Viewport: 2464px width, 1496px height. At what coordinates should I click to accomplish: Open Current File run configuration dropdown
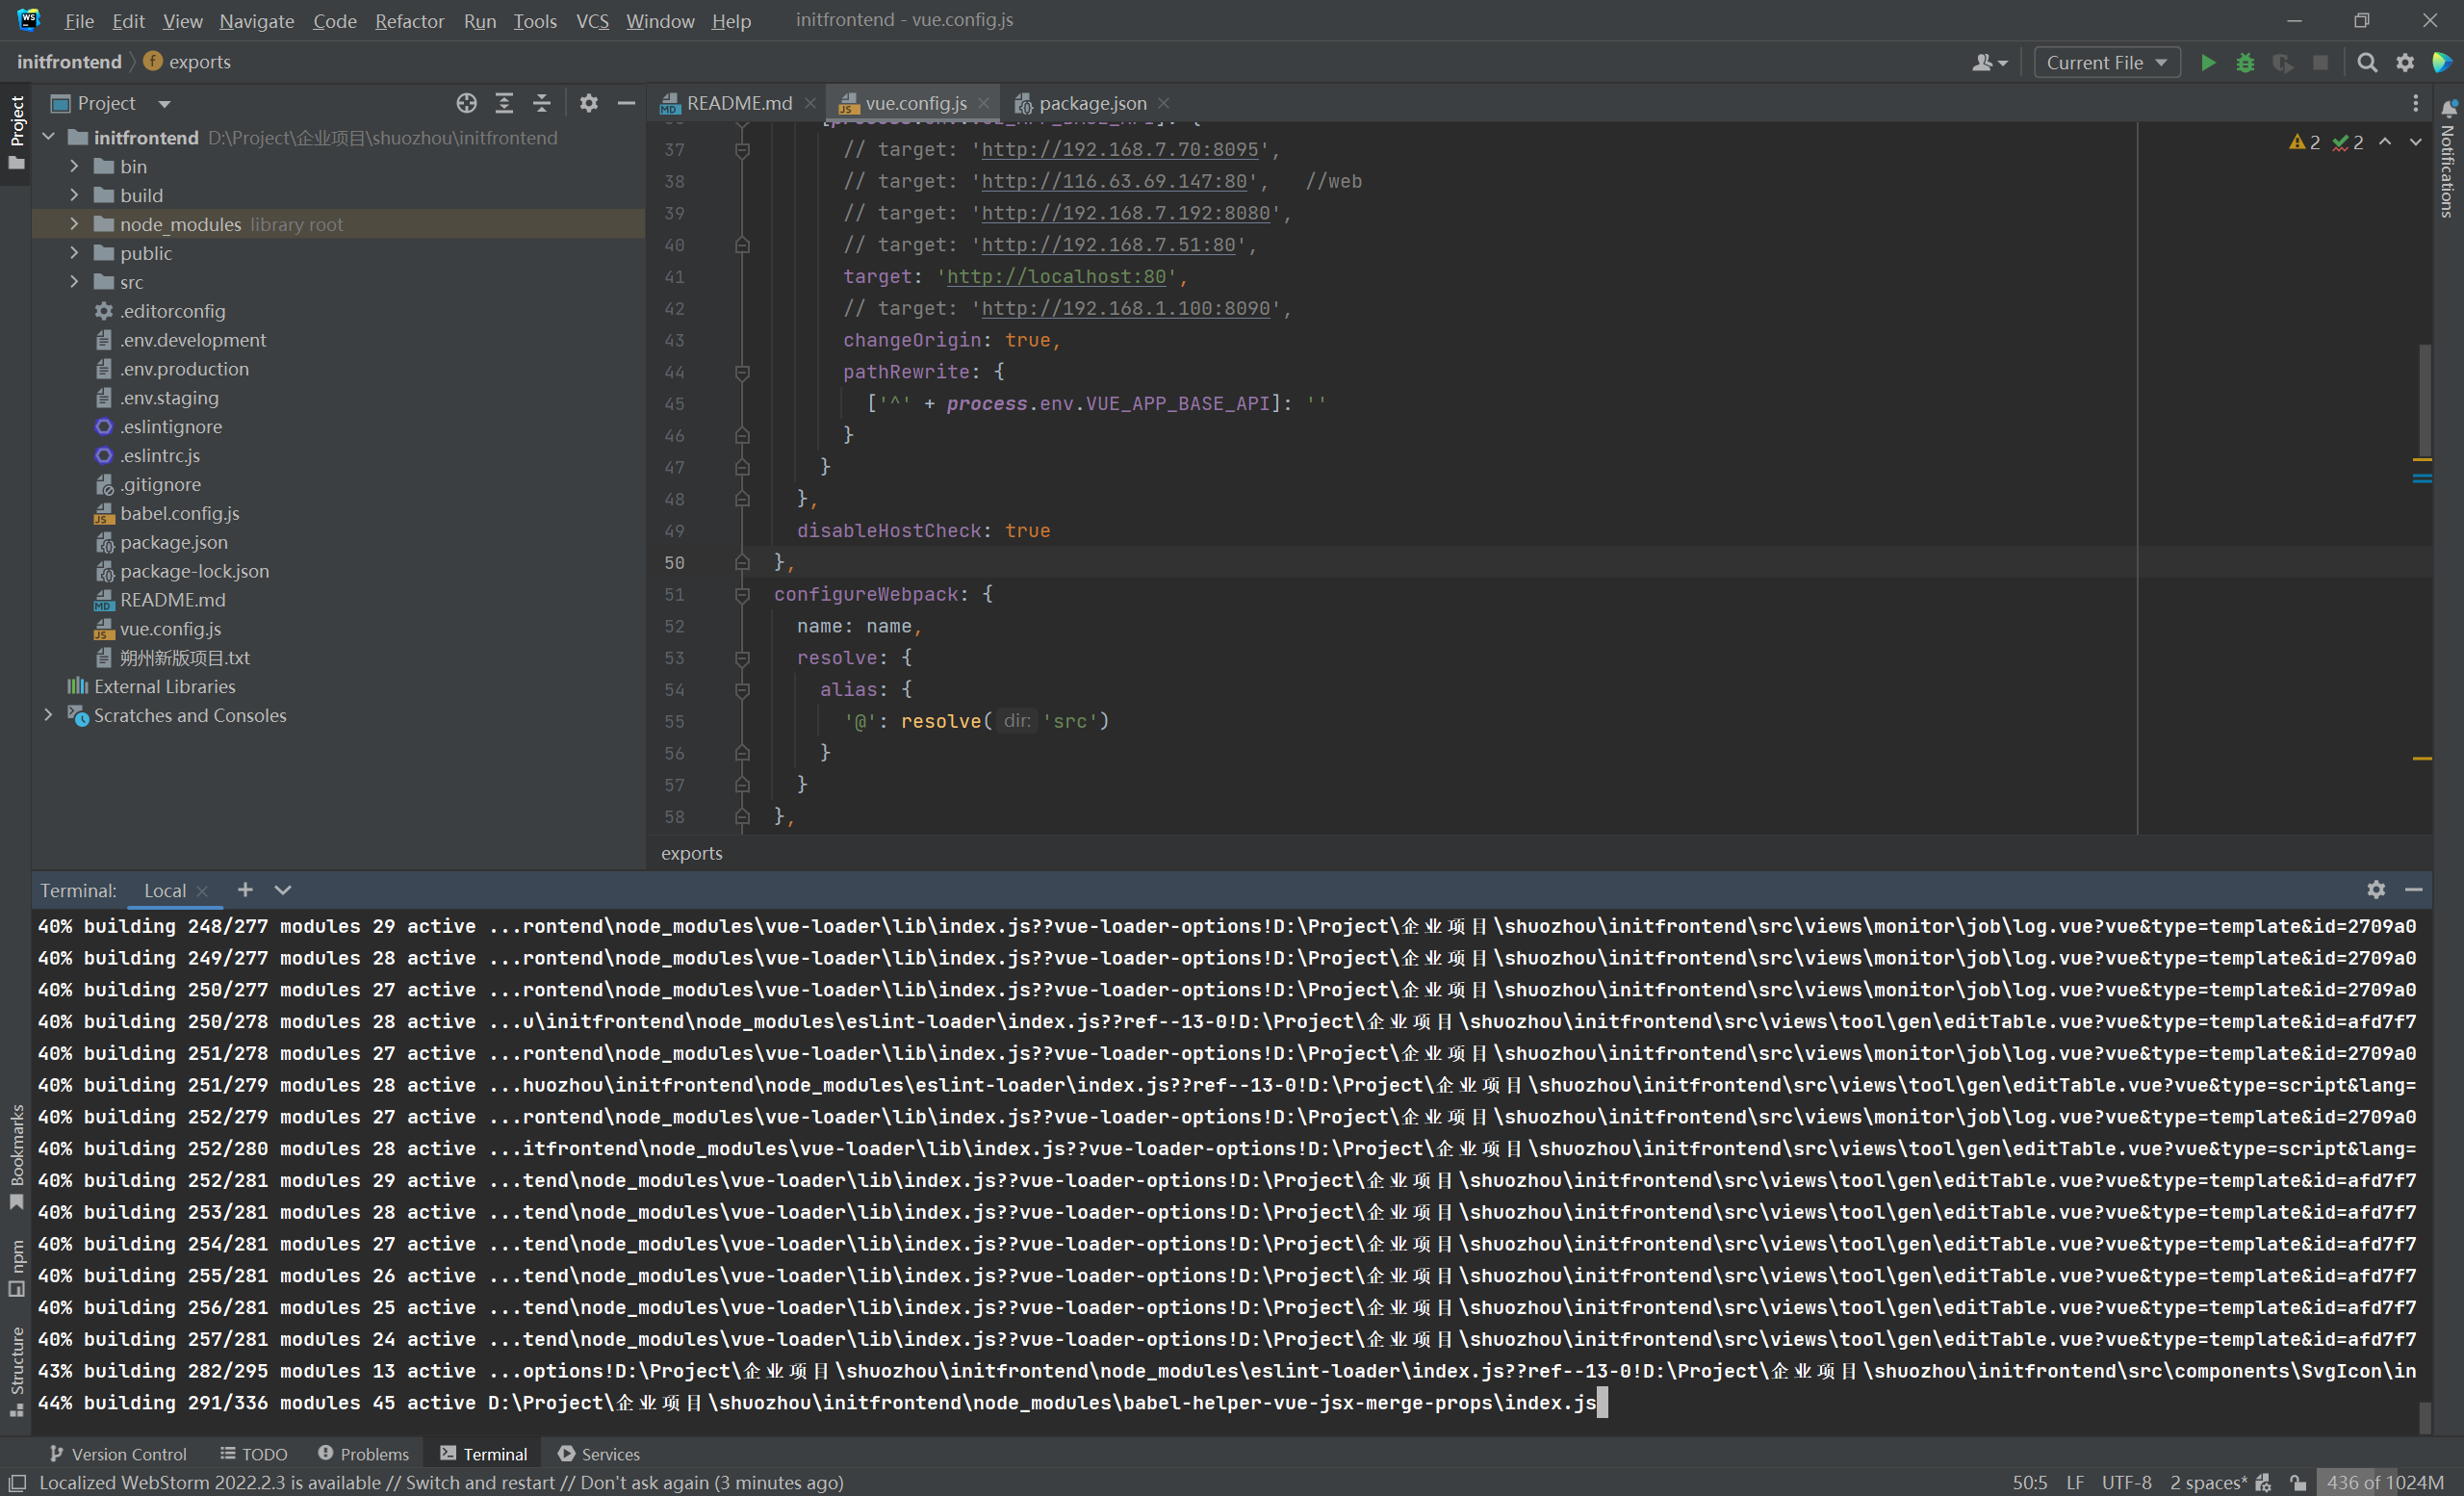(2106, 63)
